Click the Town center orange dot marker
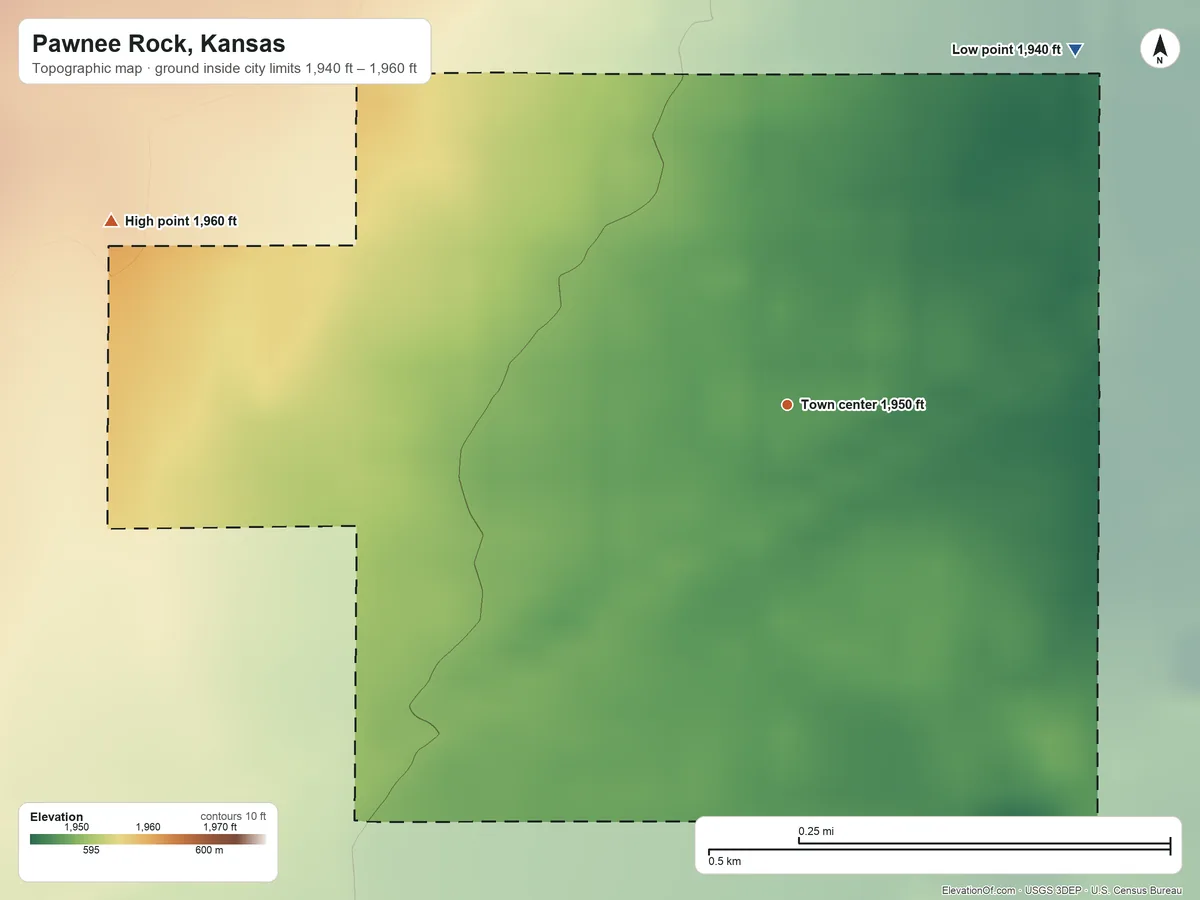This screenshot has width=1200, height=900. [787, 404]
